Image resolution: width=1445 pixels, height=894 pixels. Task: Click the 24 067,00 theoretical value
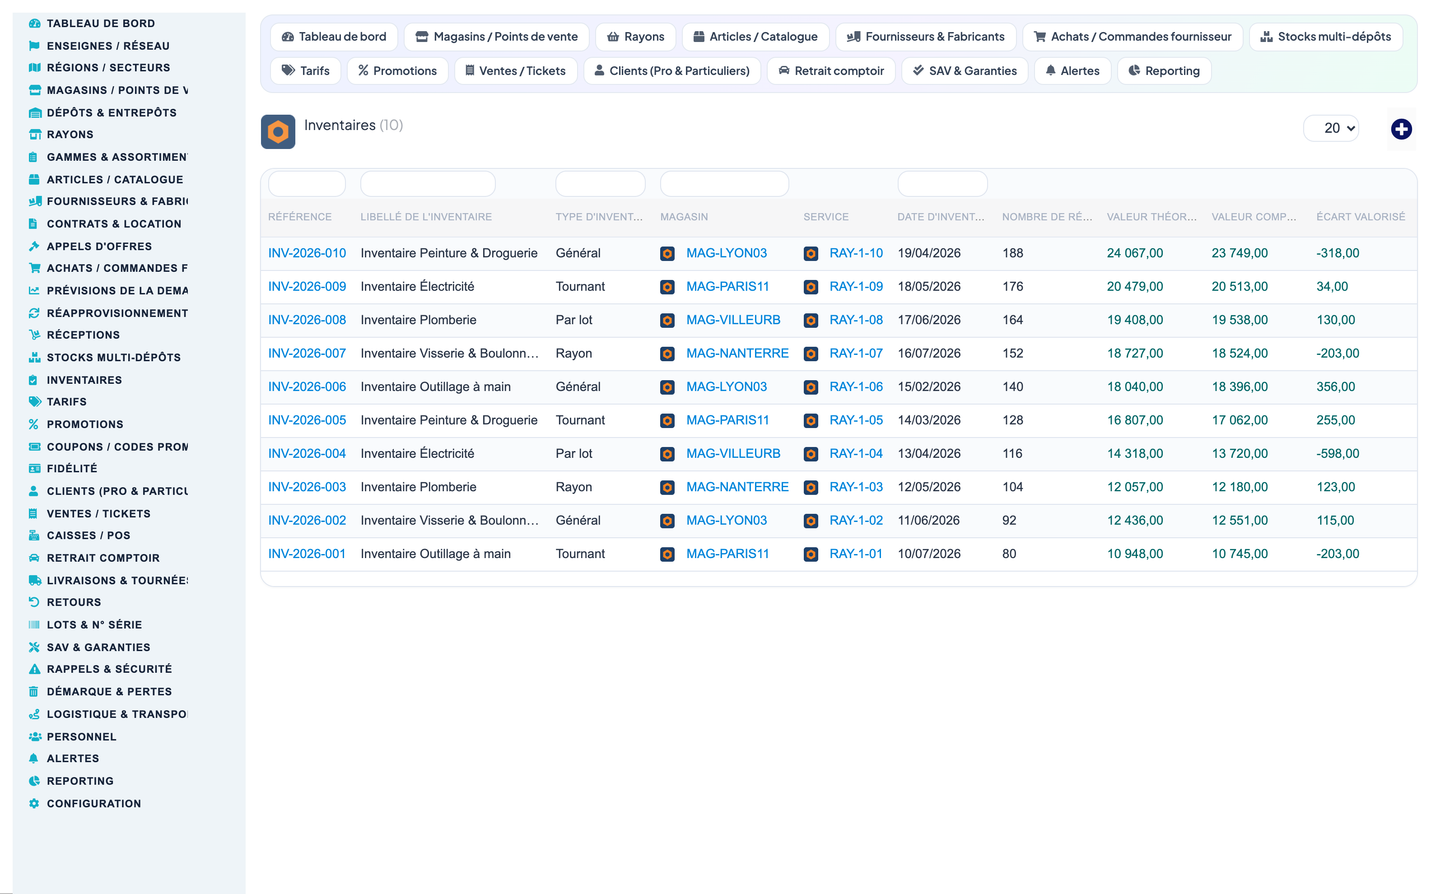click(1135, 253)
